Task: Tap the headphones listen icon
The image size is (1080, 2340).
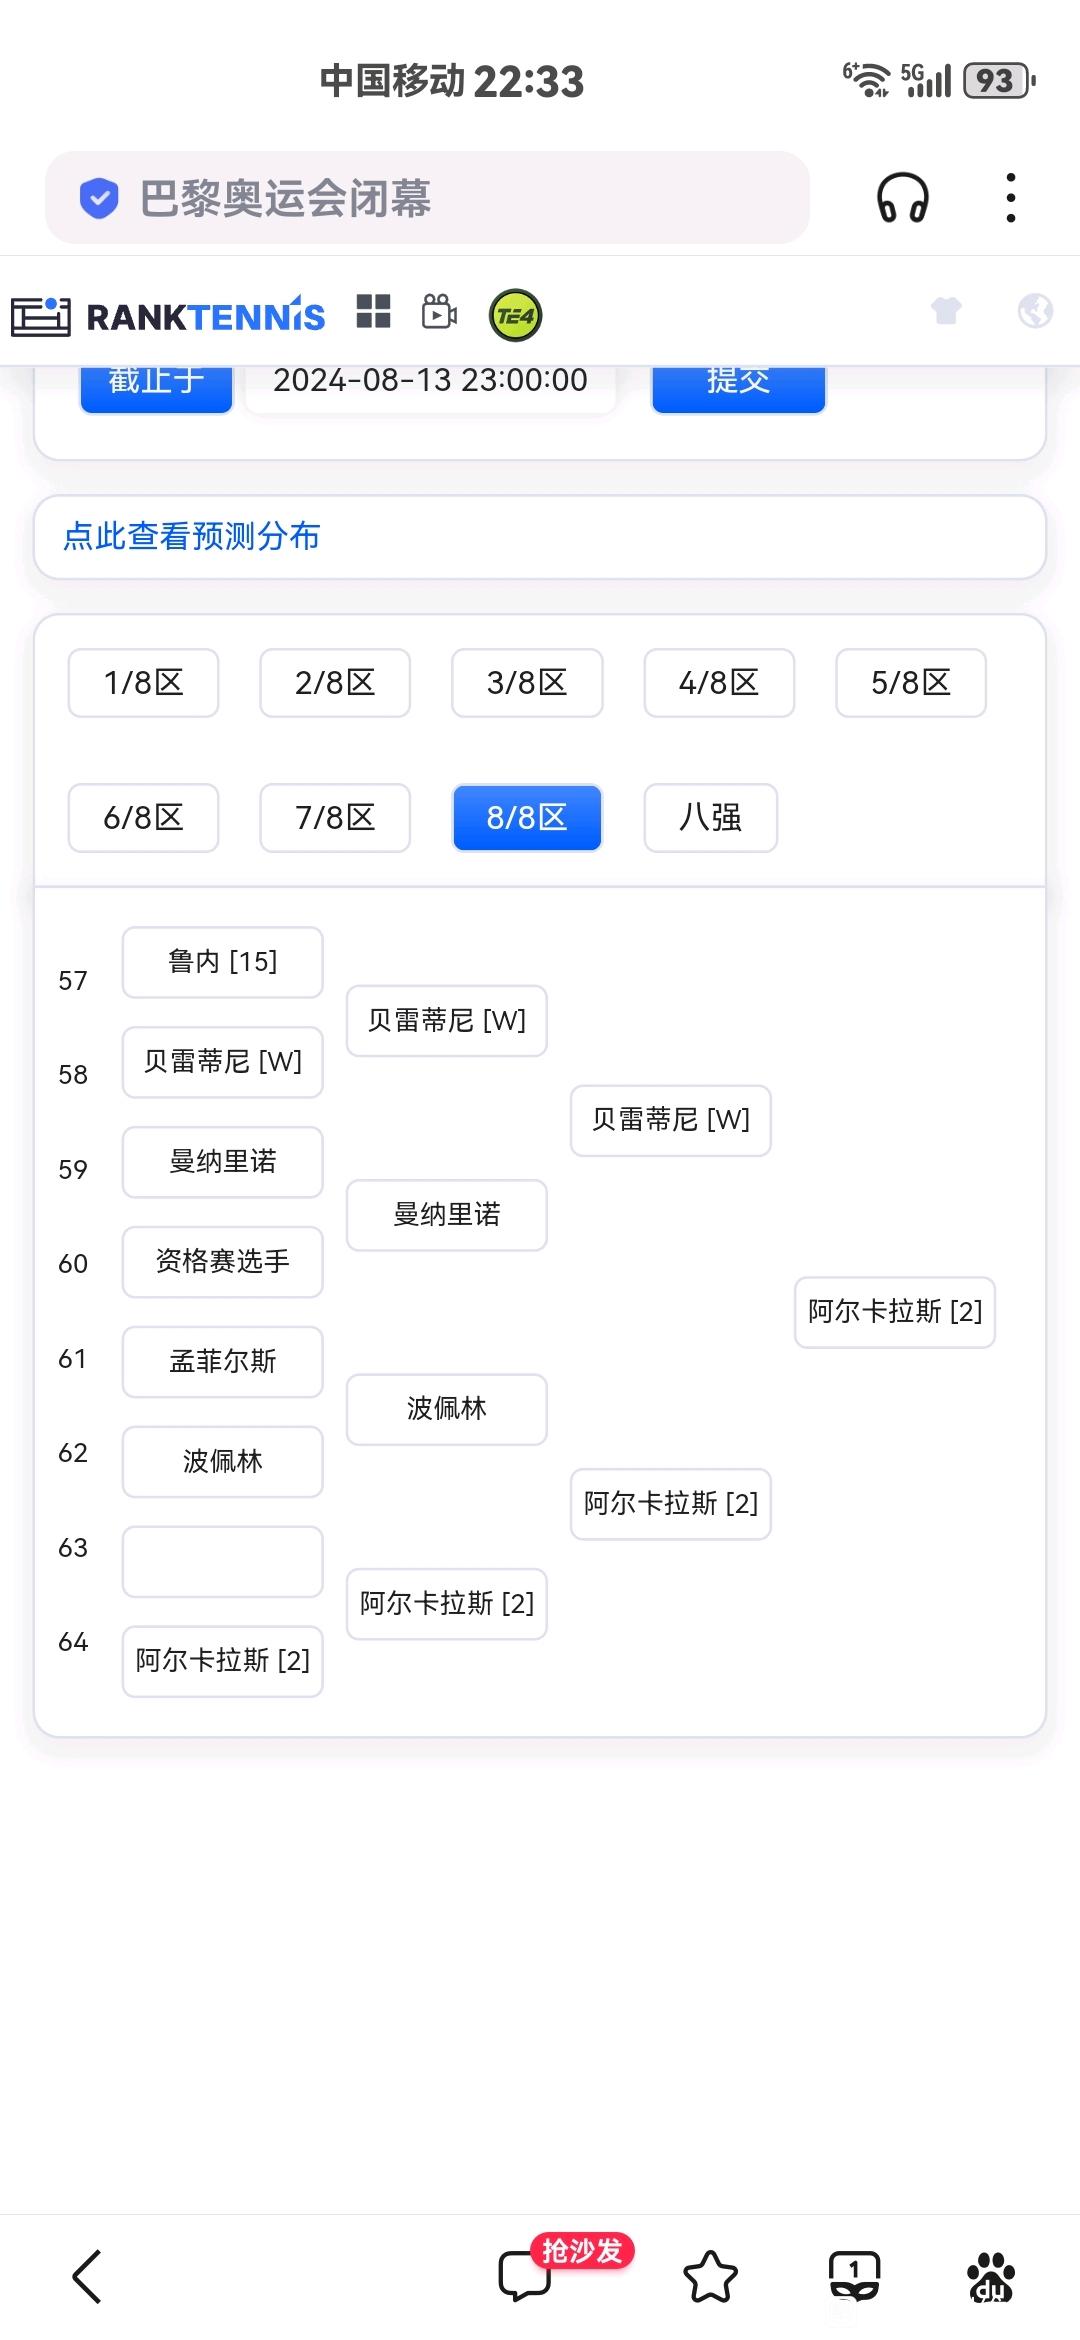Action: click(x=902, y=197)
